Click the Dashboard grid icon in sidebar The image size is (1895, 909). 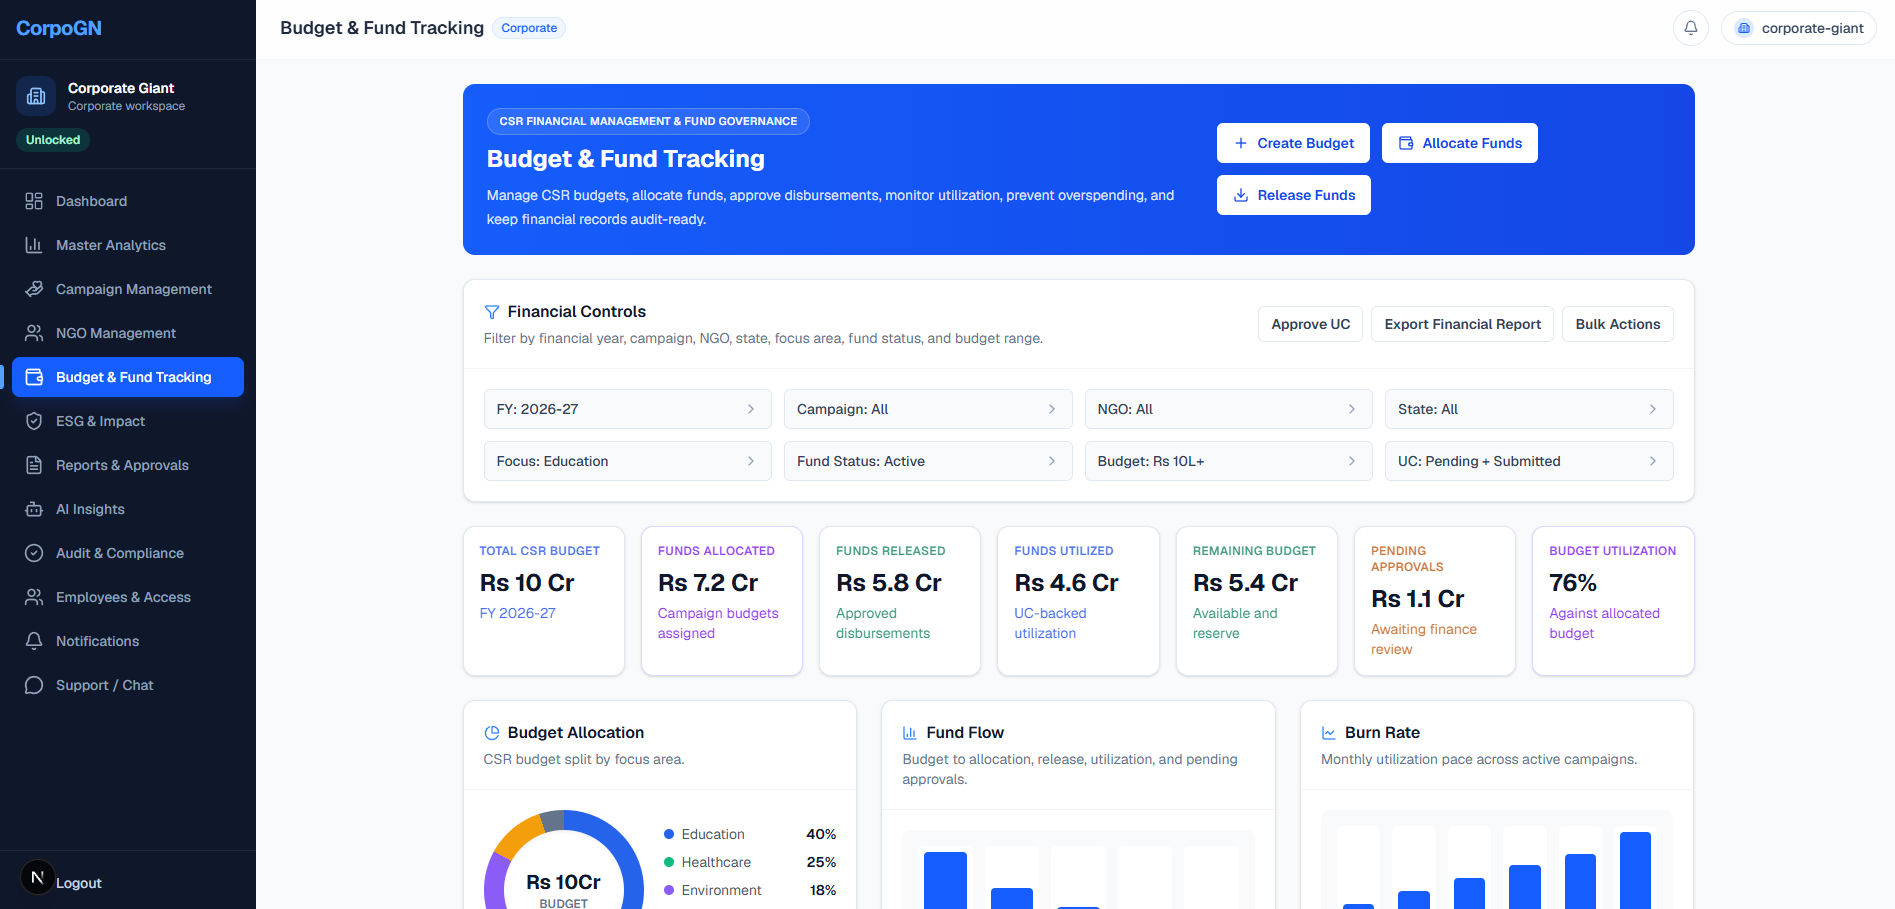34,201
